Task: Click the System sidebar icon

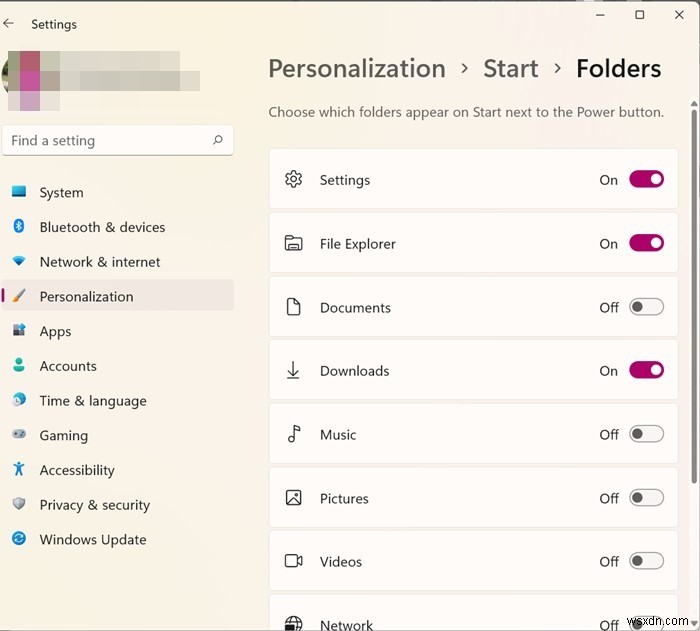Action: pos(19,192)
